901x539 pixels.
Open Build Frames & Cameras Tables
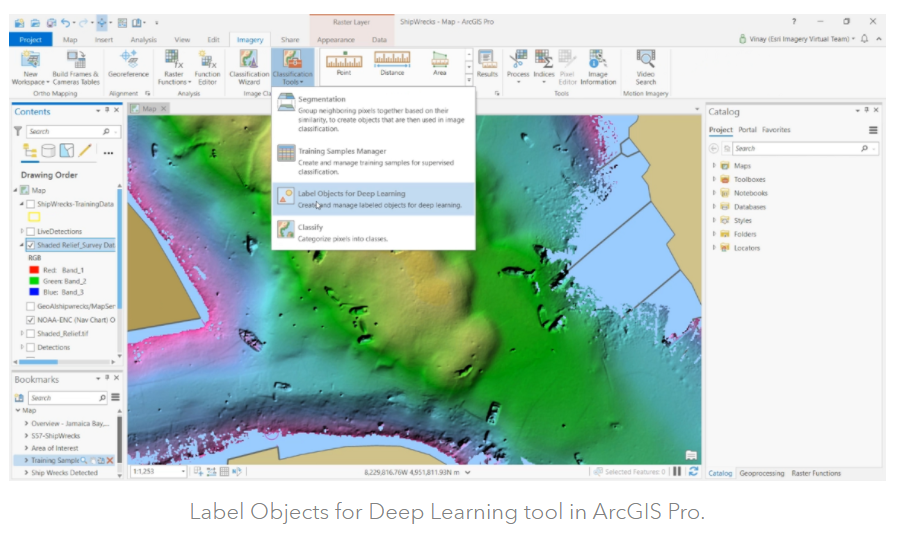coord(75,68)
